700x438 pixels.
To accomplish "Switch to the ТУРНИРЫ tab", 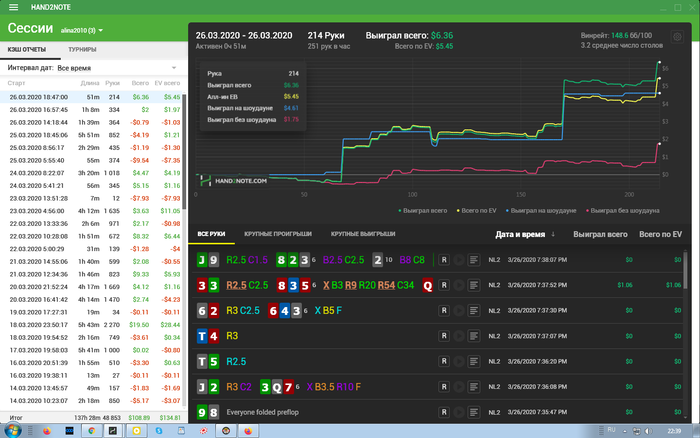I will [82, 50].
